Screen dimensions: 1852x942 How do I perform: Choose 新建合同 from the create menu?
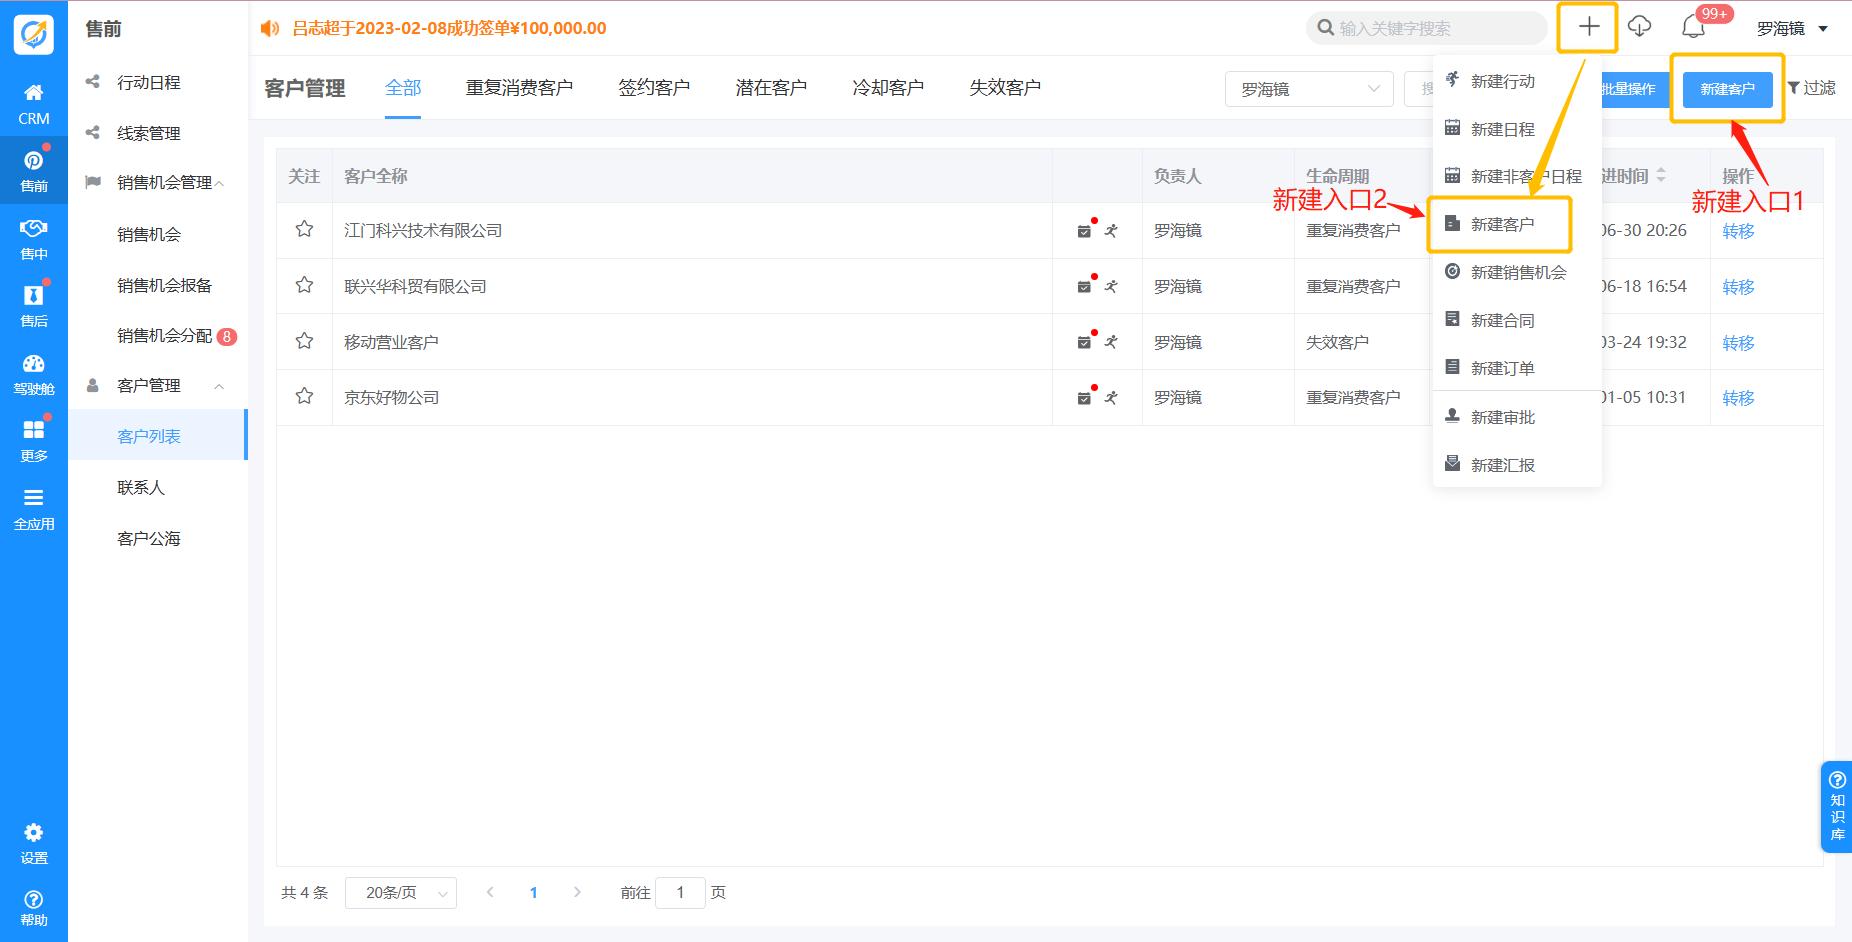coord(1517,320)
